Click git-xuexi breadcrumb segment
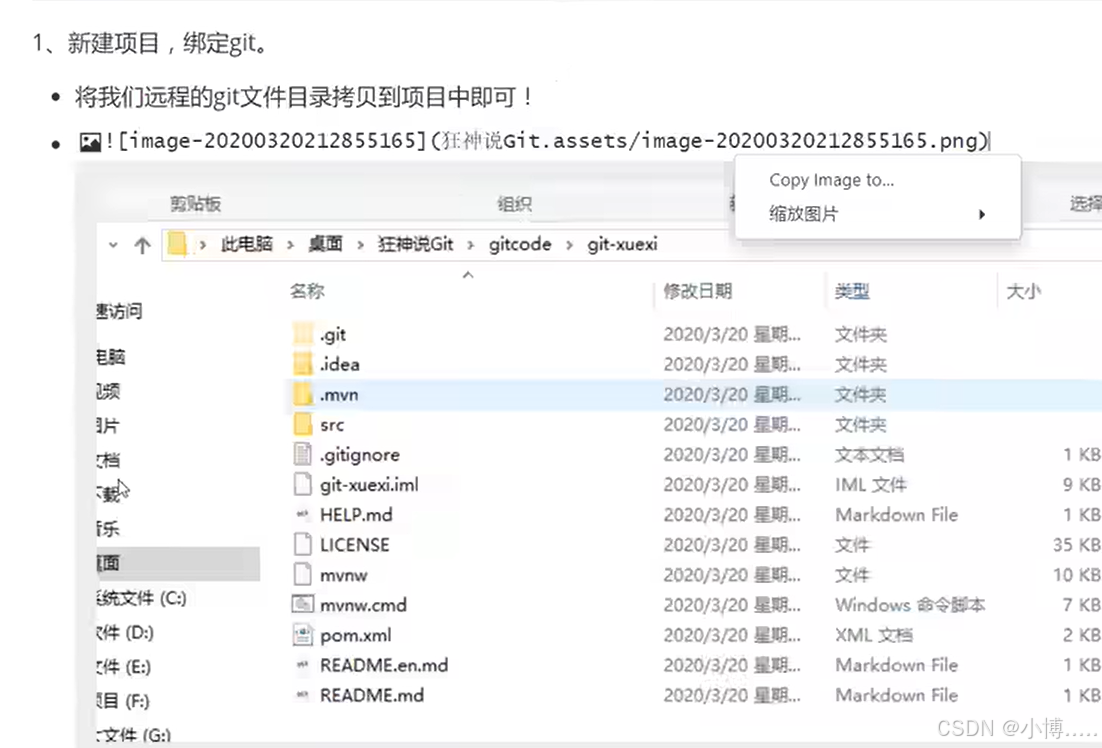1102x748 pixels. (x=623, y=244)
